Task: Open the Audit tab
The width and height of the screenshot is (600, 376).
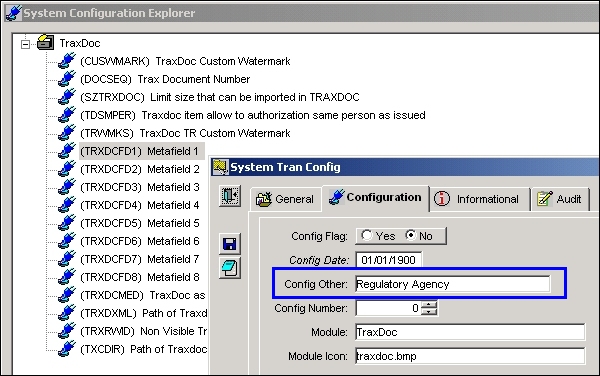Action: click(x=560, y=199)
